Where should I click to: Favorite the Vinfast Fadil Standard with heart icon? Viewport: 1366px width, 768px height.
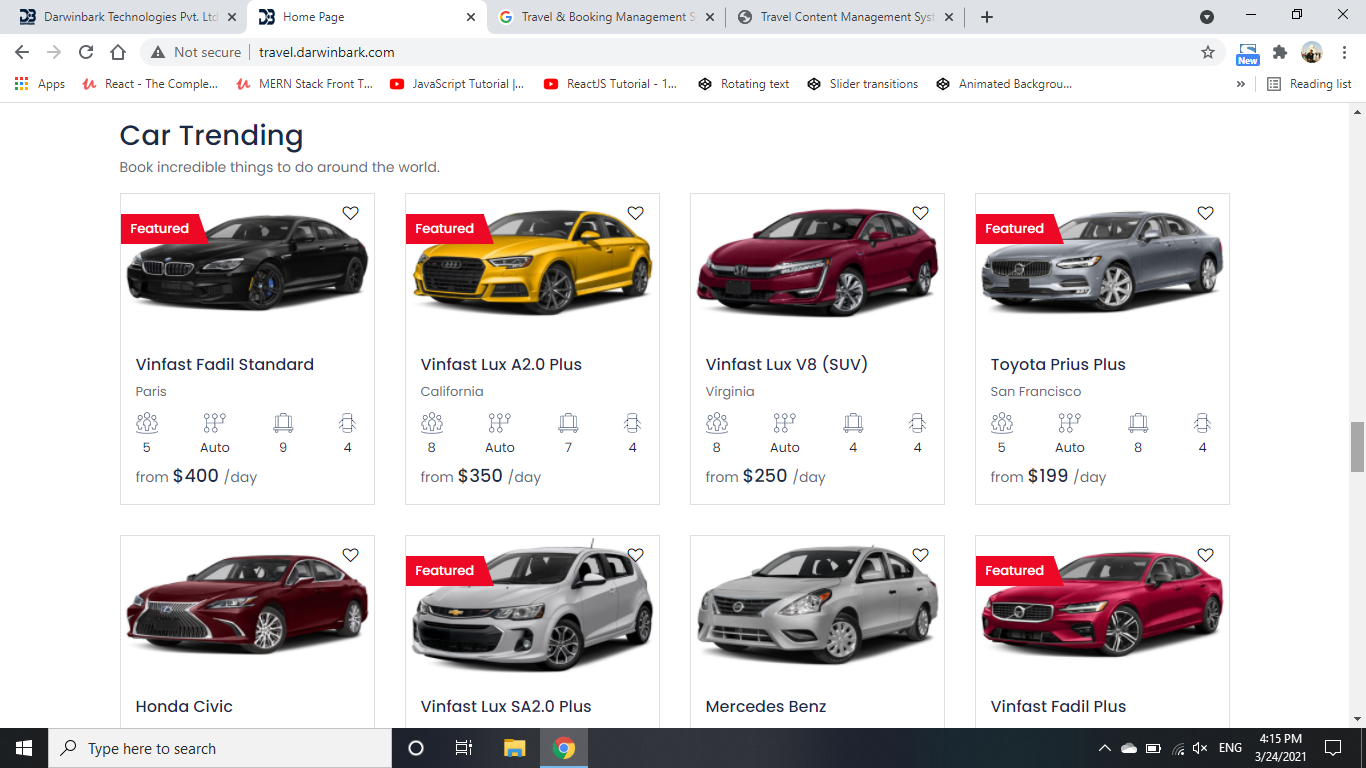click(x=350, y=213)
